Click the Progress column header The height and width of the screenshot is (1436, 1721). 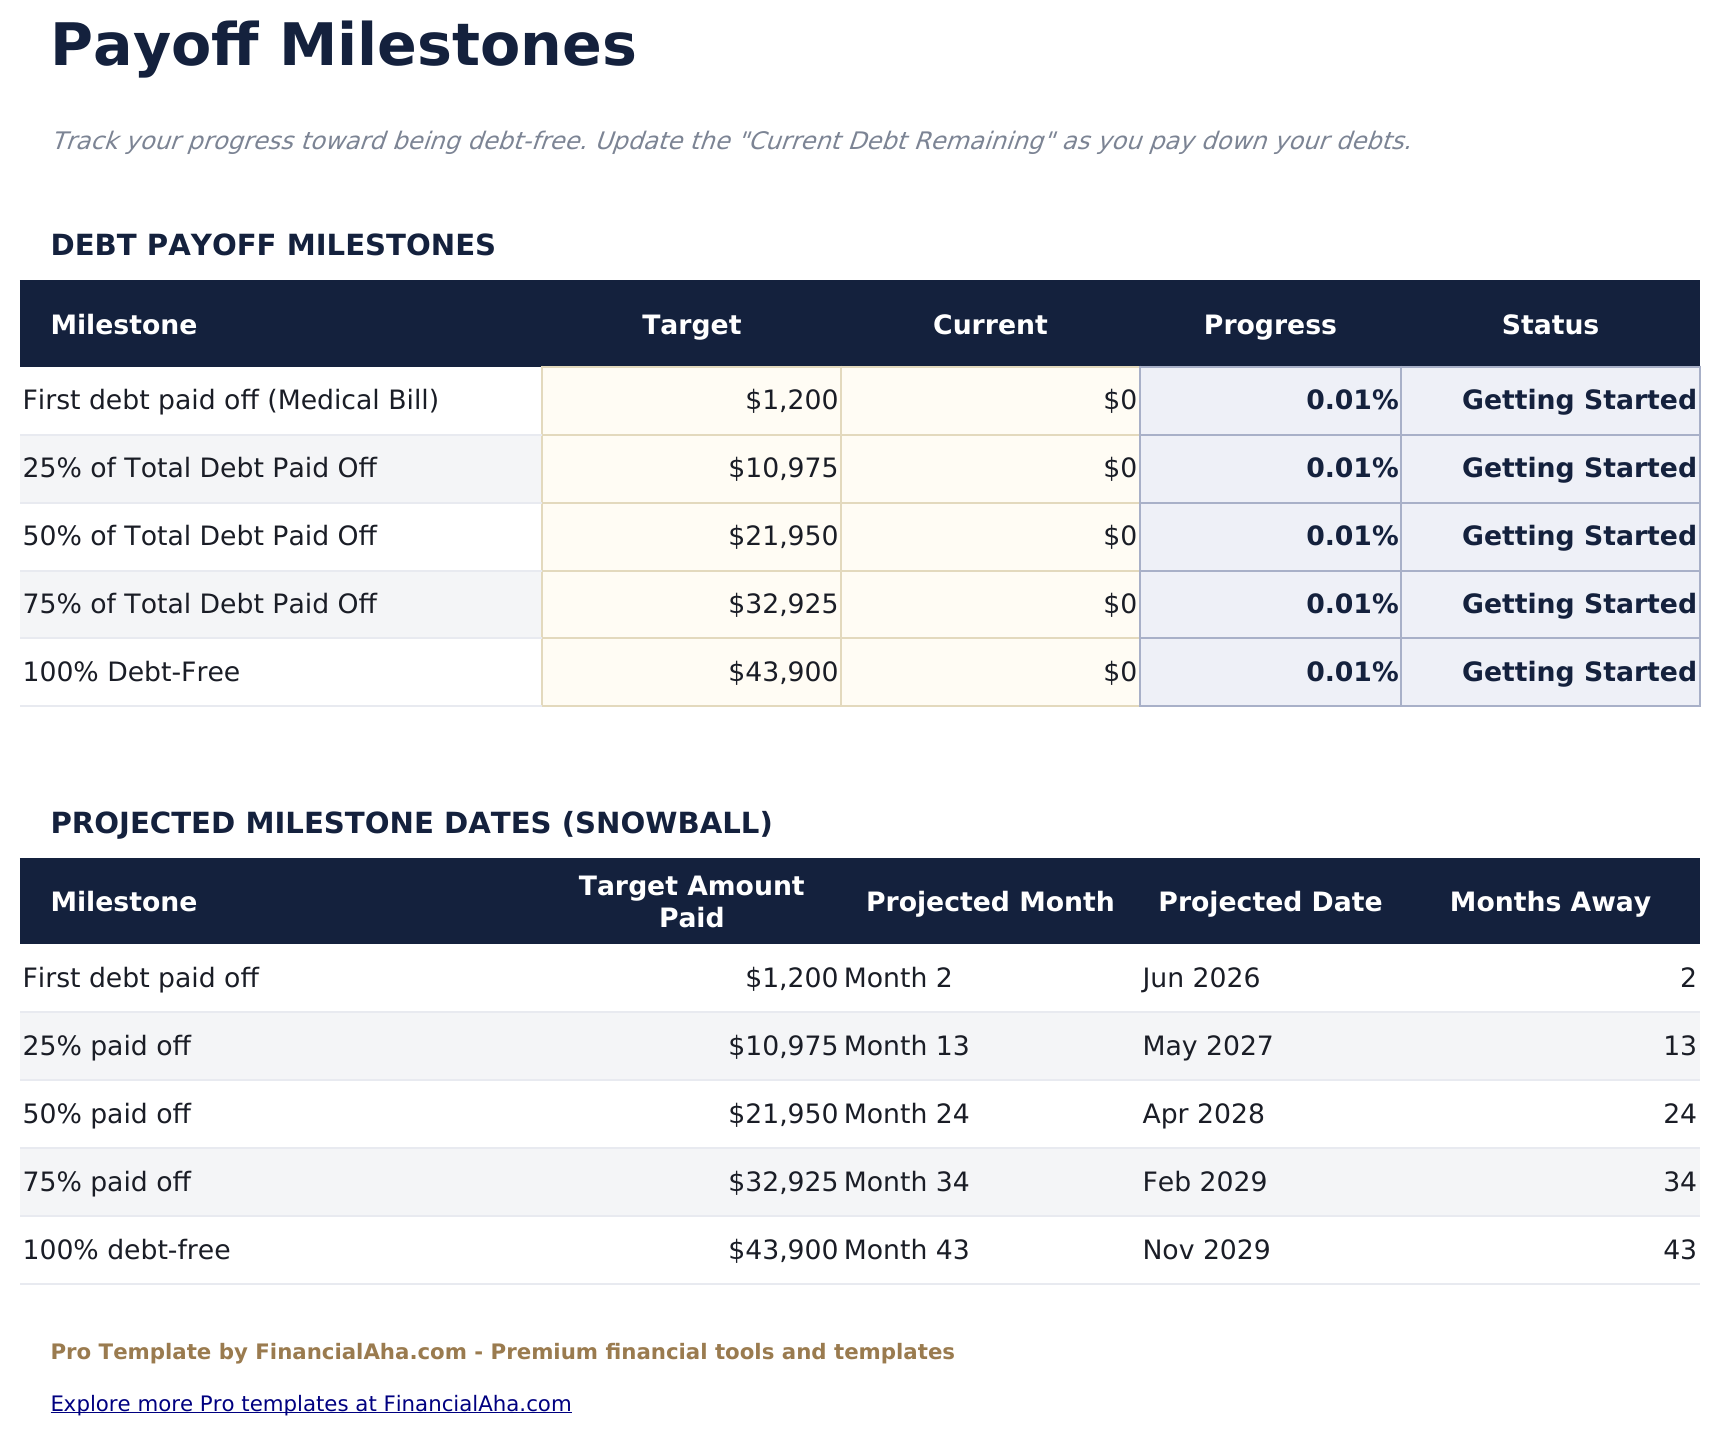click(x=1270, y=324)
